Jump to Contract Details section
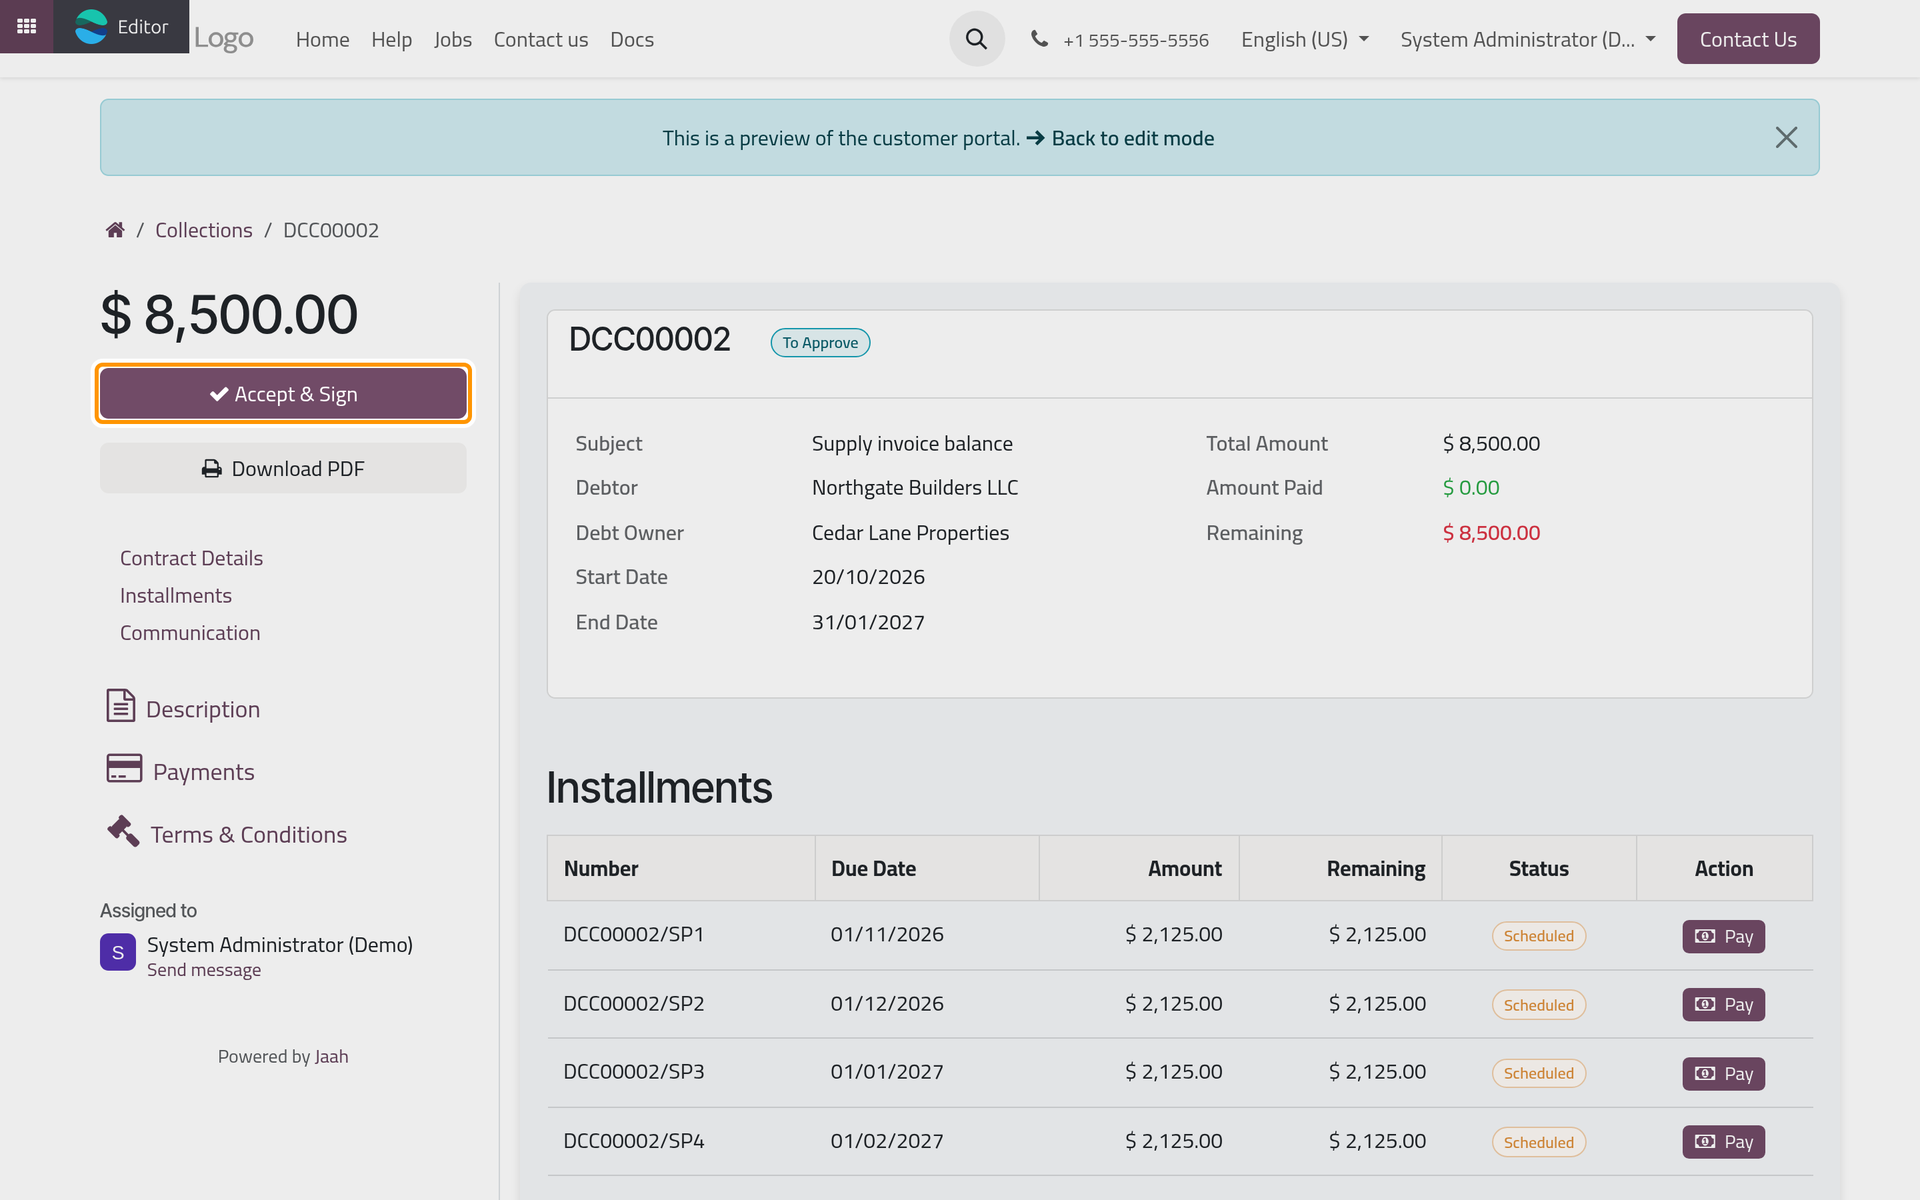1920x1200 pixels. [191, 558]
